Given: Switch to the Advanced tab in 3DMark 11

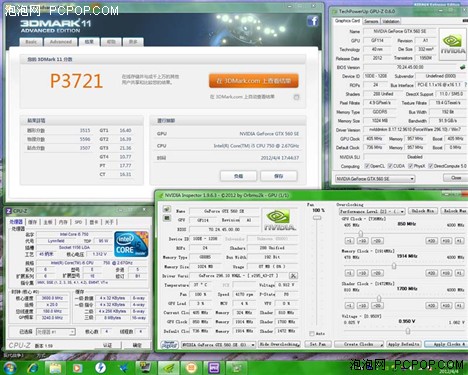Looking at the screenshot, I should click(x=61, y=42).
